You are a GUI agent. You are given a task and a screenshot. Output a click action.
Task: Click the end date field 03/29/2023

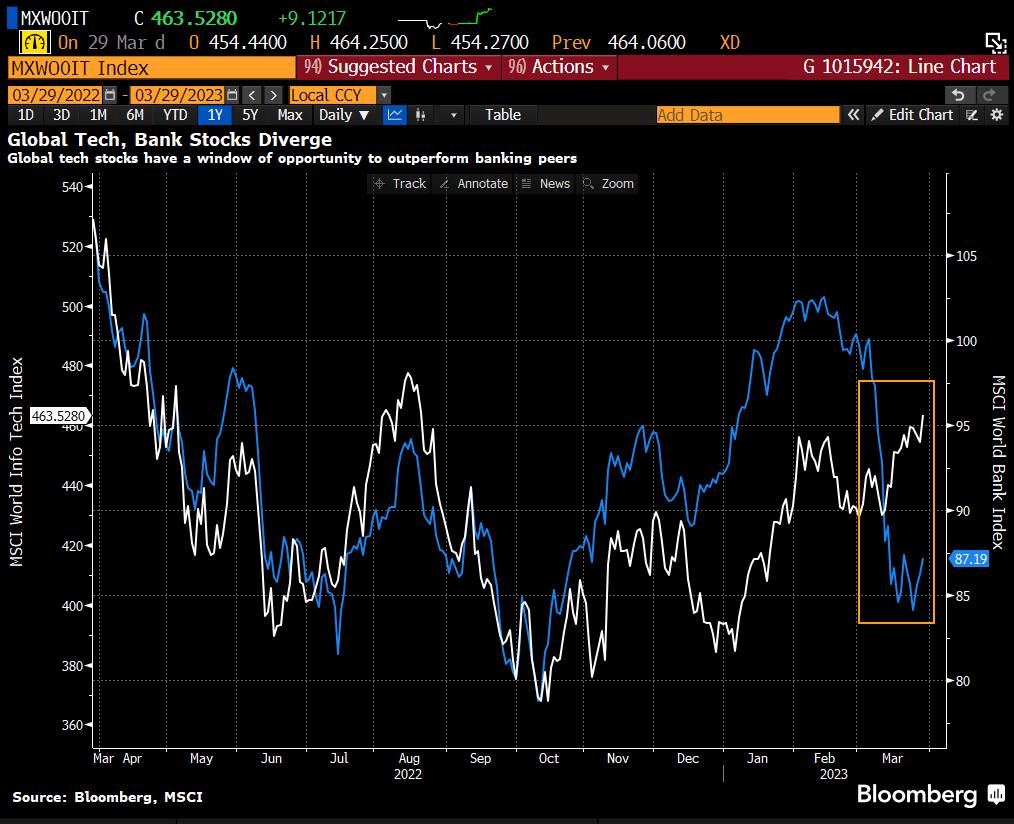click(x=178, y=95)
